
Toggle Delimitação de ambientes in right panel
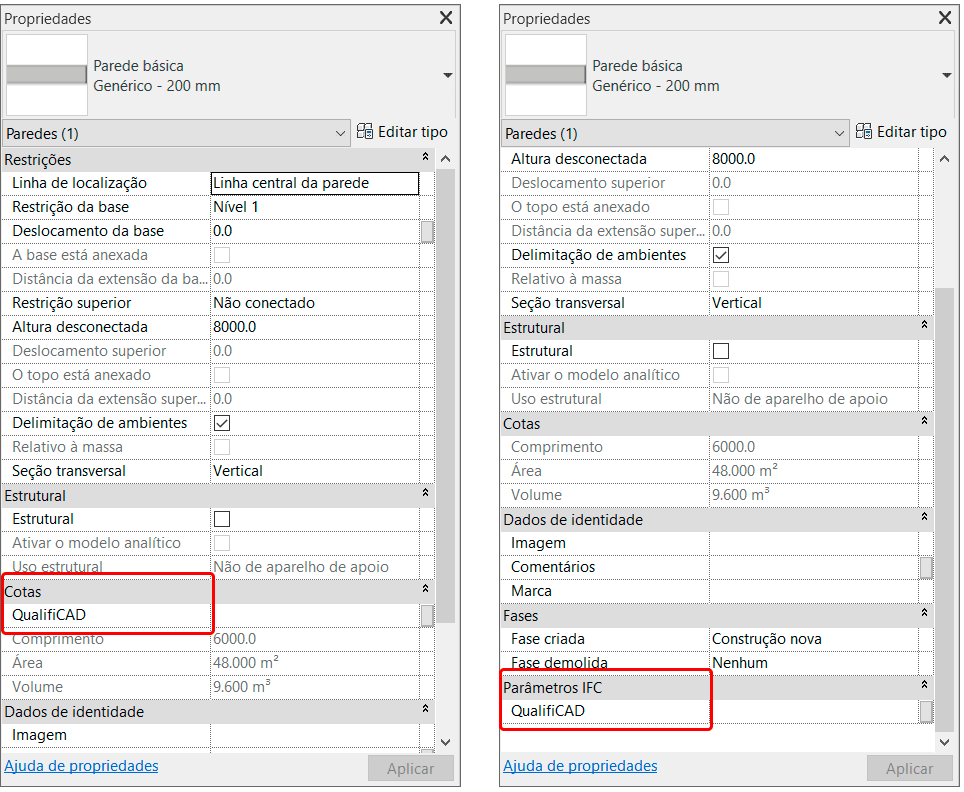[721, 255]
